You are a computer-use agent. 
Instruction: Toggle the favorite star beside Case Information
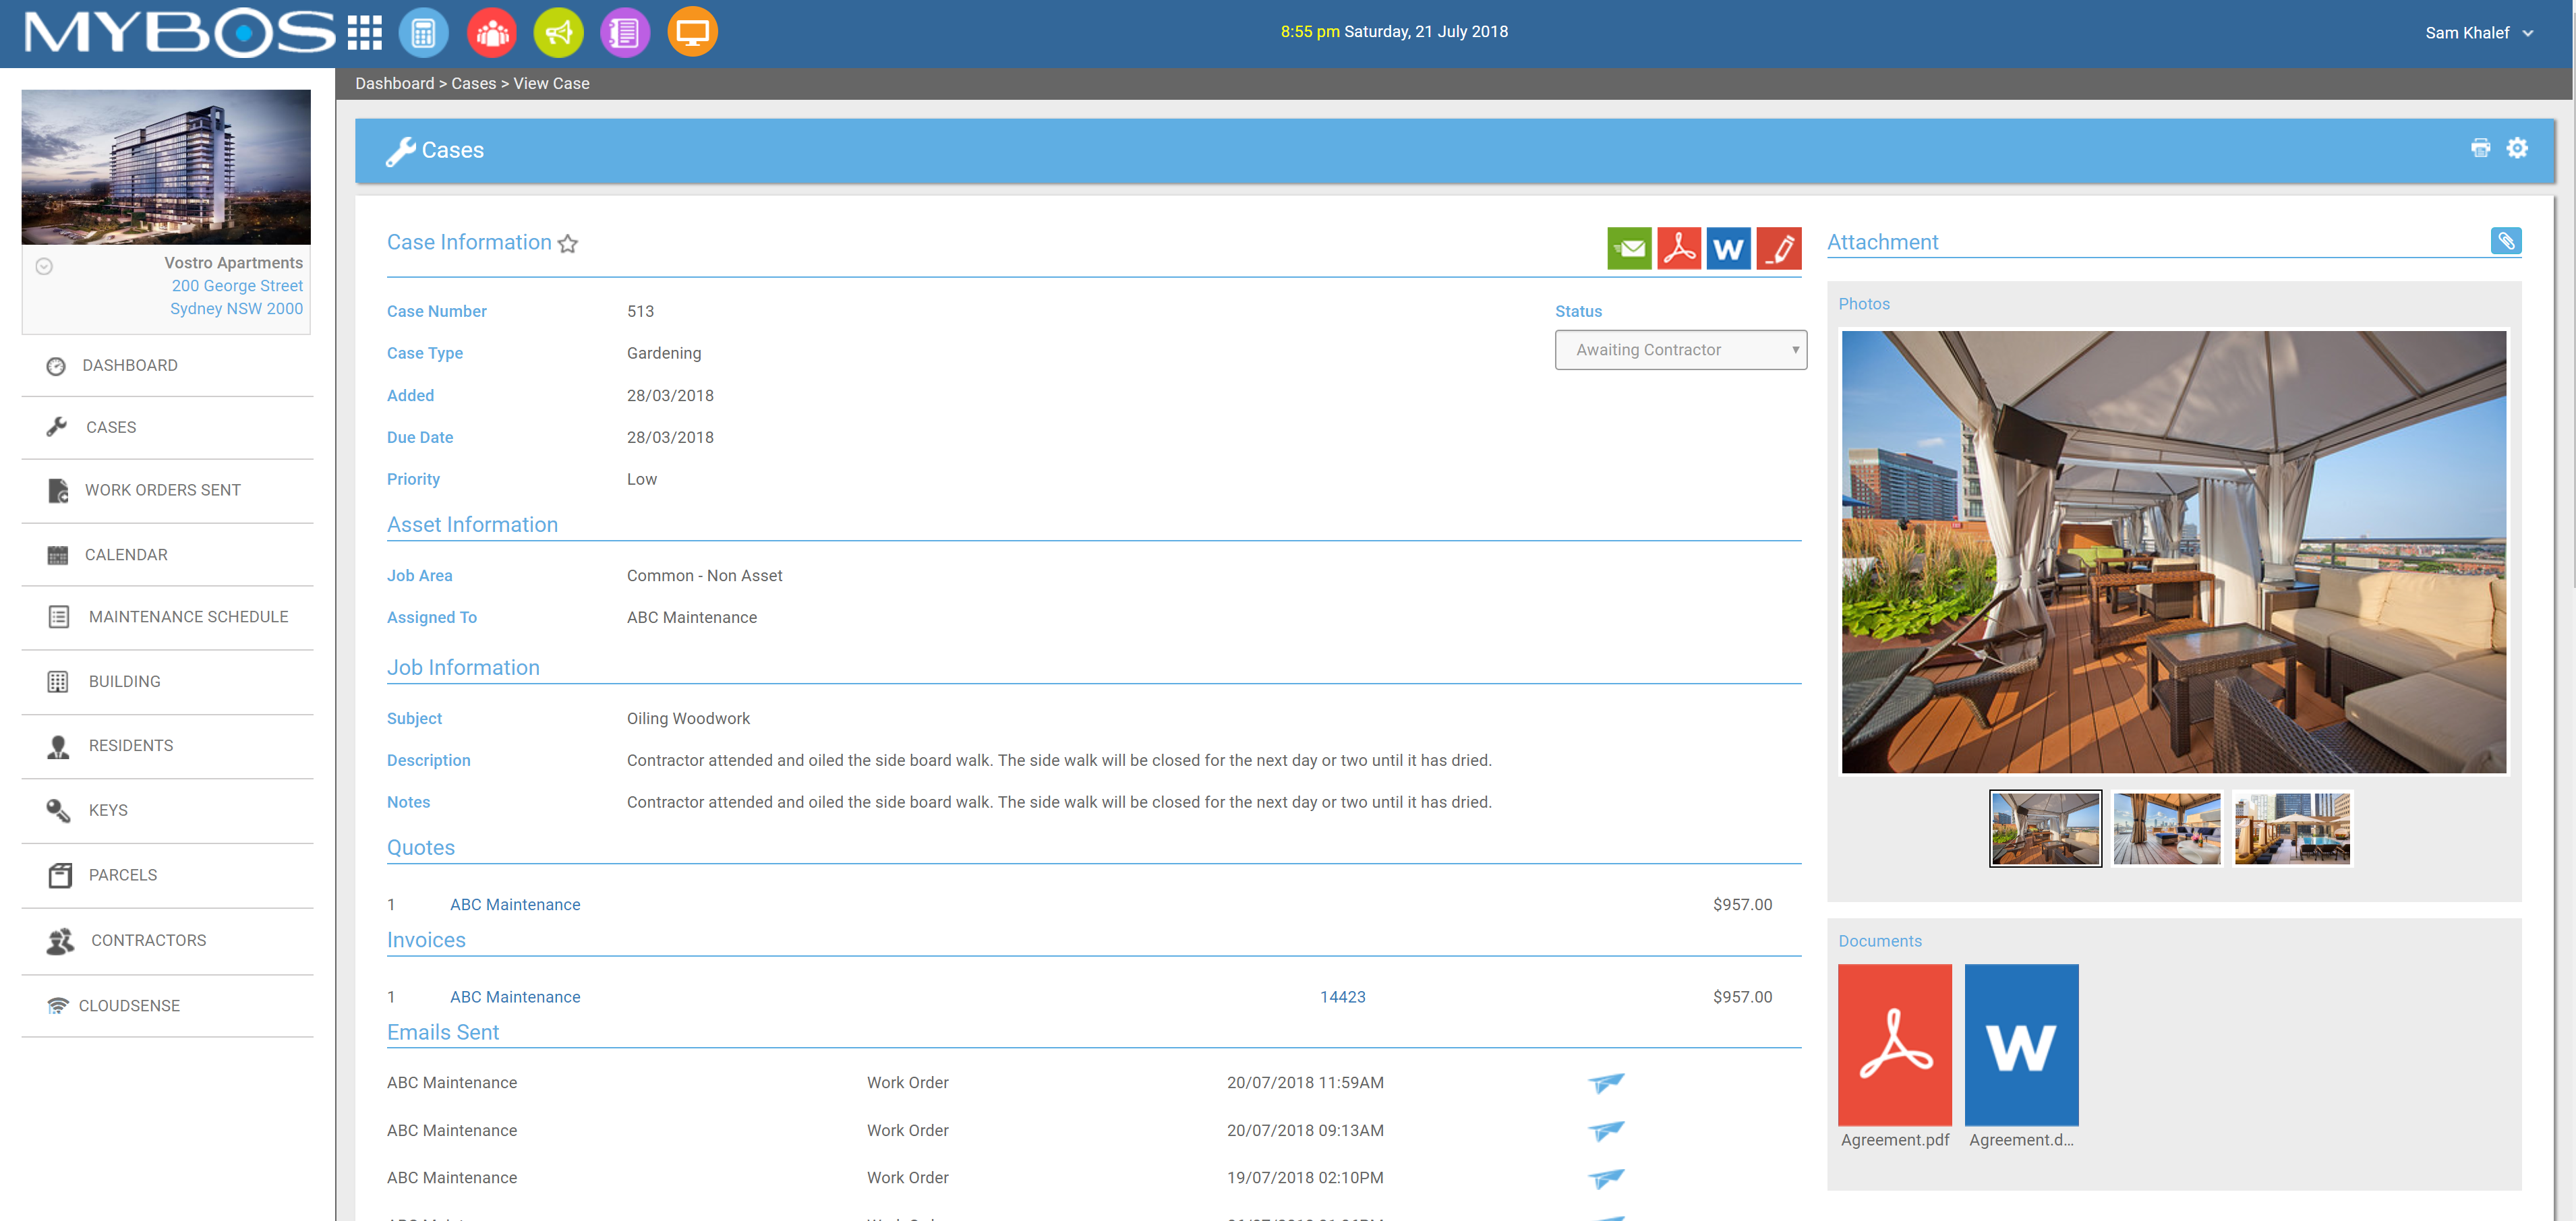pyautogui.click(x=568, y=244)
